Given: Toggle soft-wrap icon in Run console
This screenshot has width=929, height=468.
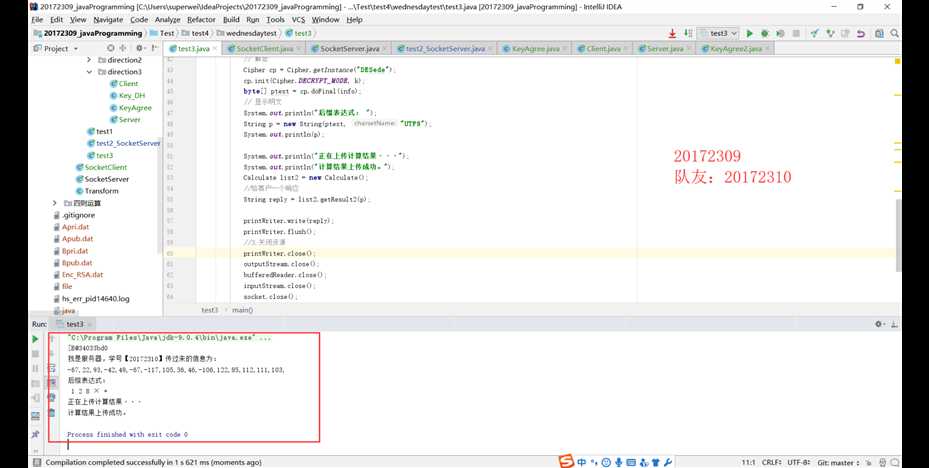Looking at the screenshot, I should coord(52,368).
